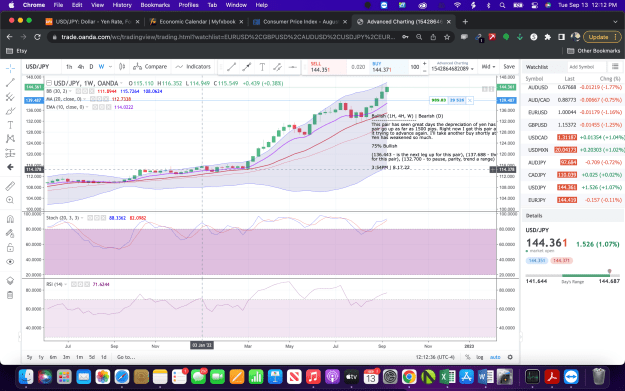Open the Mid price type dropdown
Viewport: 625px width, 391px height.
[x=488, y=67]
